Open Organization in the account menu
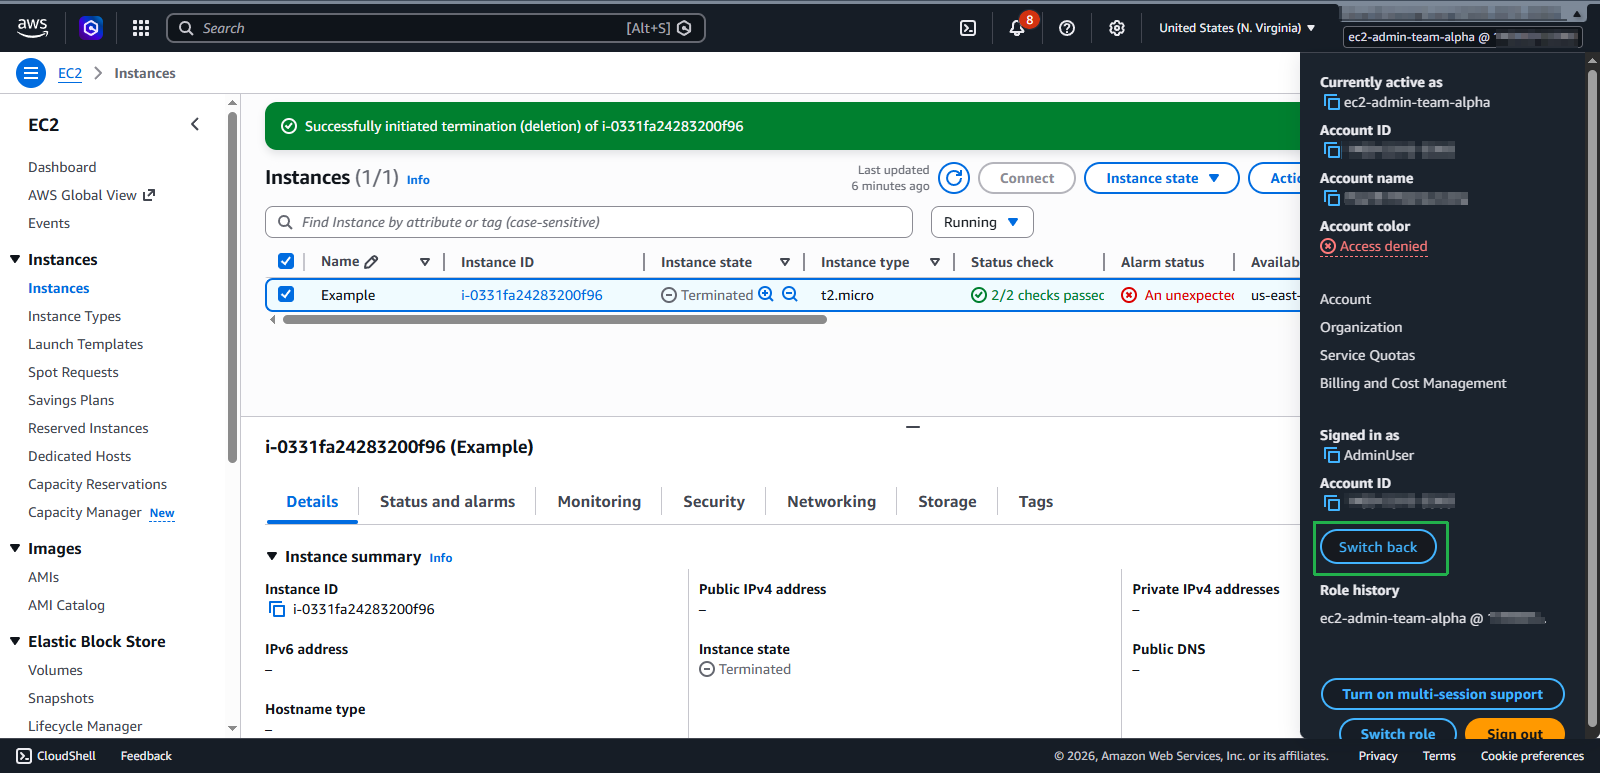 [x=1361, y=327]
